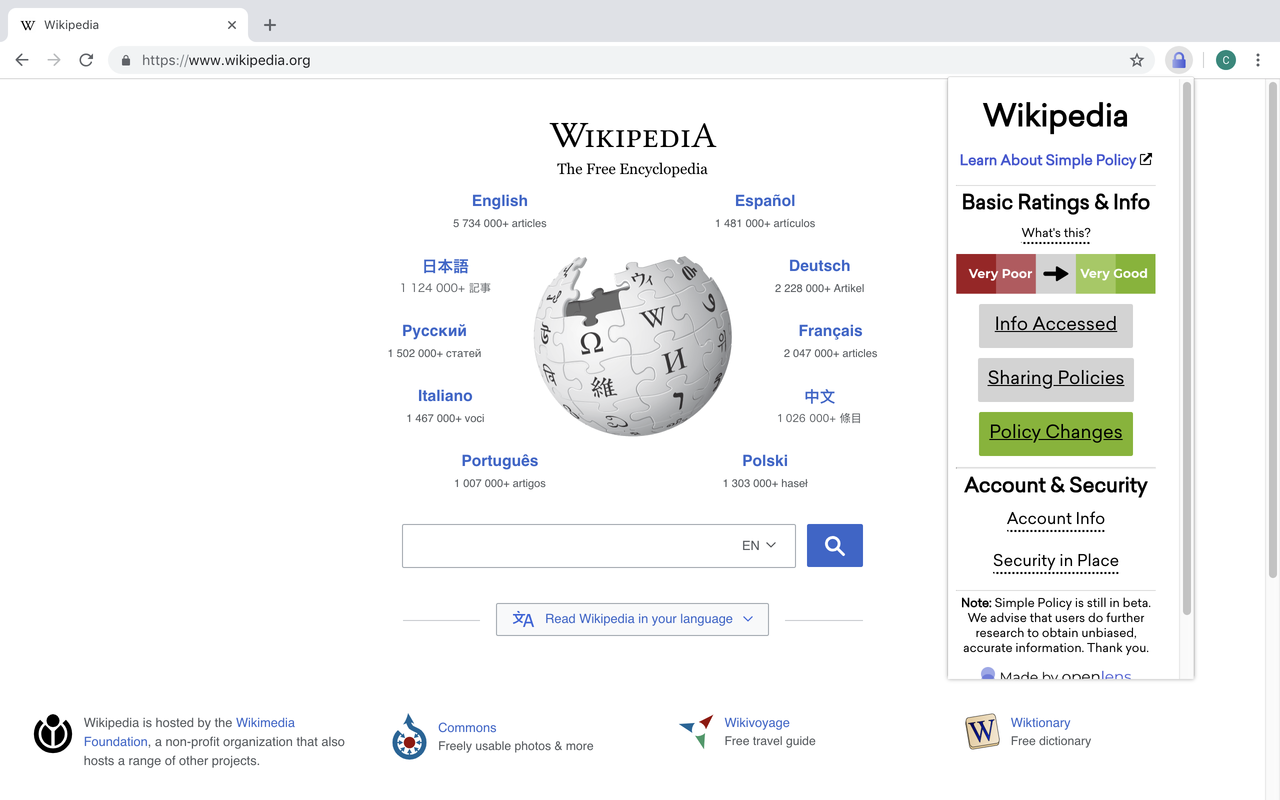
Task: Click Account Info link
Action: (1056, 519)
